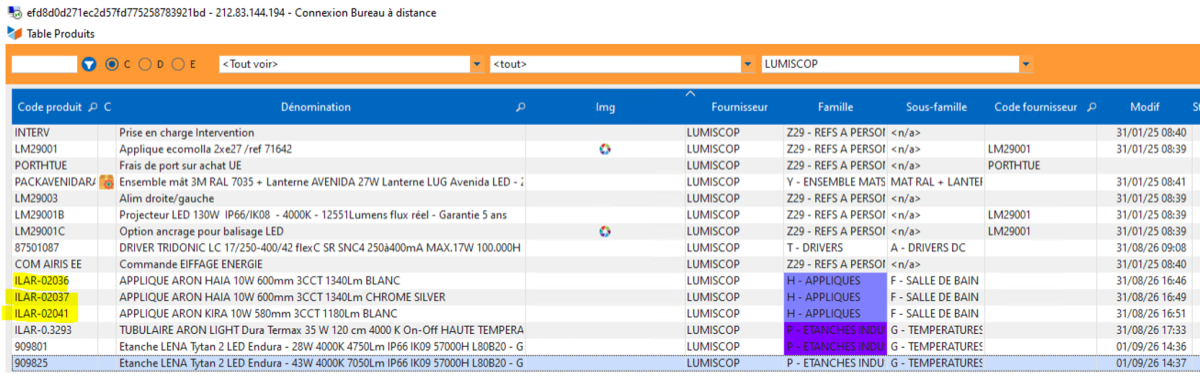This screenshot has height=378, width=1200.
Task: Click 'MAT RAL + LANTER' sub-family cell
Action: [936, 182]
